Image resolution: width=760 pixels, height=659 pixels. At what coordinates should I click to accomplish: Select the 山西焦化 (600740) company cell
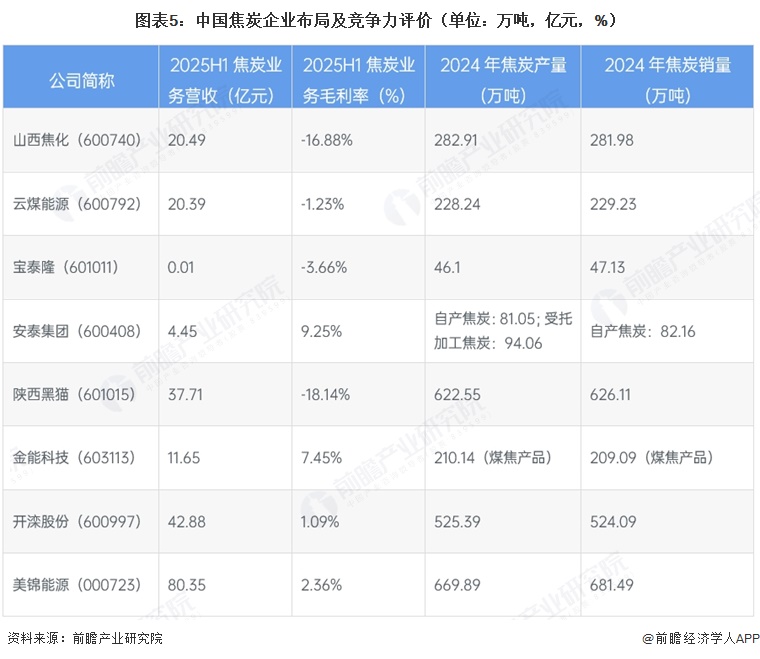(x=77, y=140)
